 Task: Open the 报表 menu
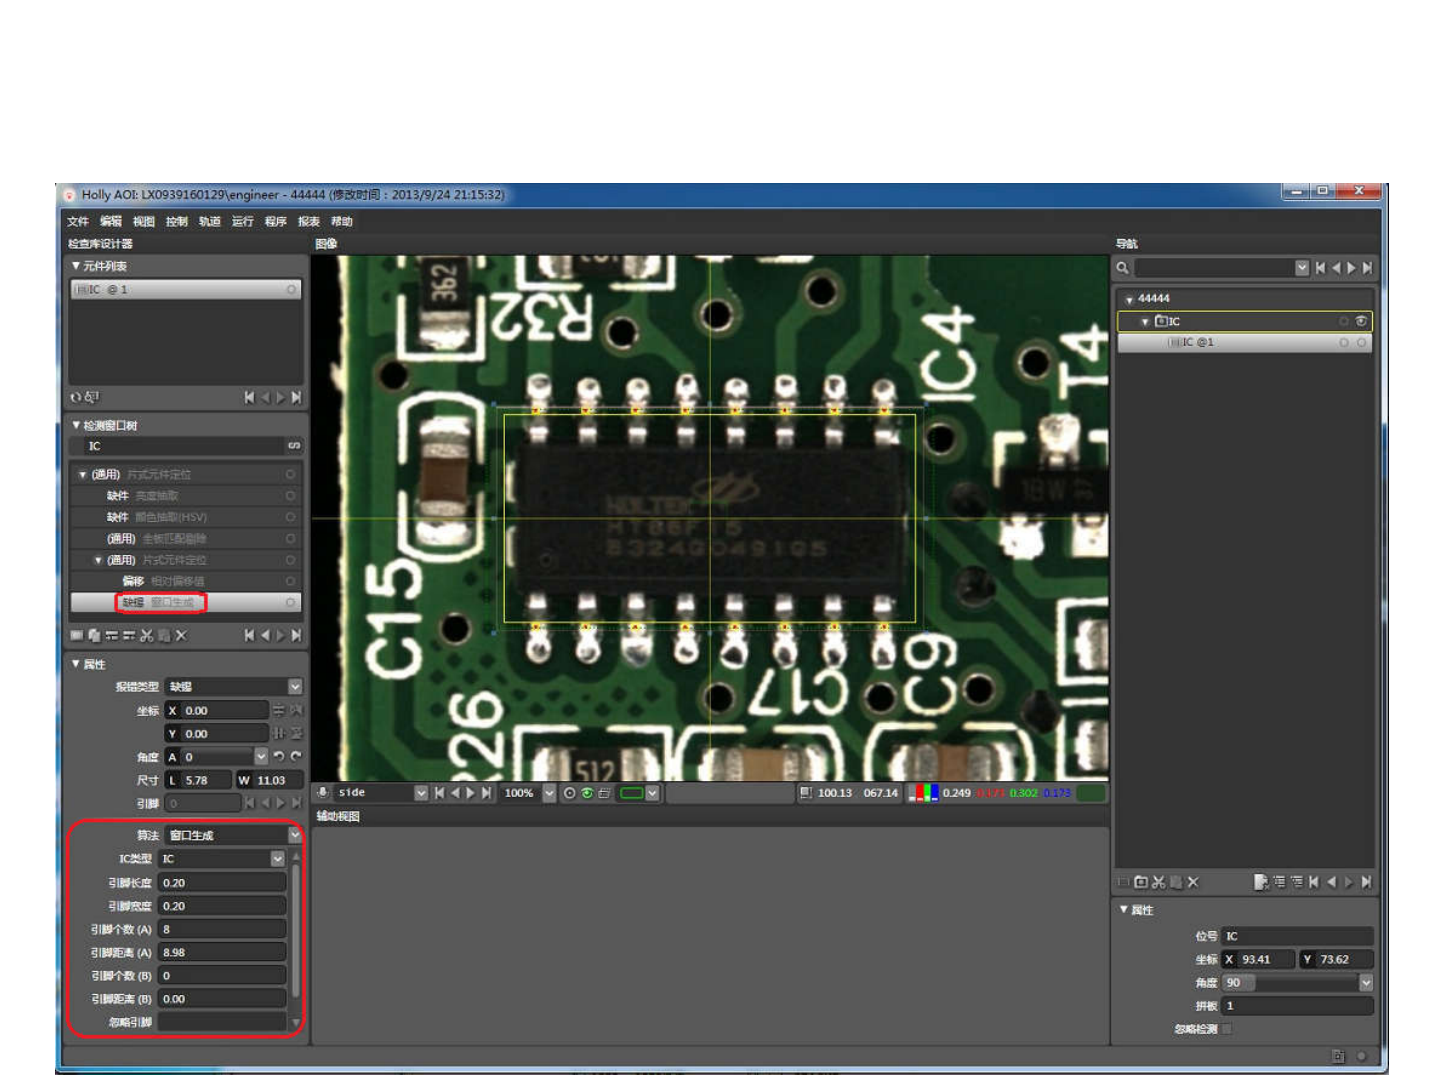(308, 221)
